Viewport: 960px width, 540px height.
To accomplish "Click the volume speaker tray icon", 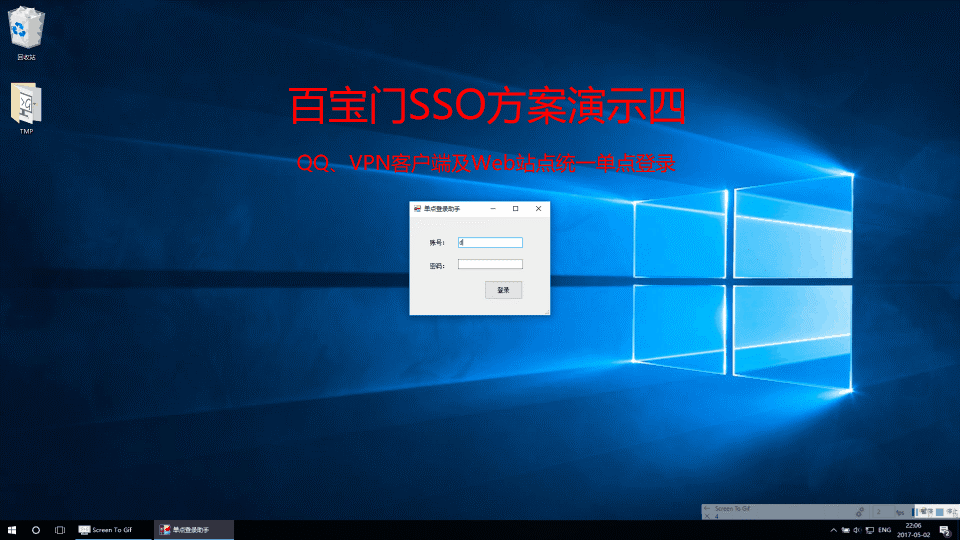I will click(x=857, y=530).
